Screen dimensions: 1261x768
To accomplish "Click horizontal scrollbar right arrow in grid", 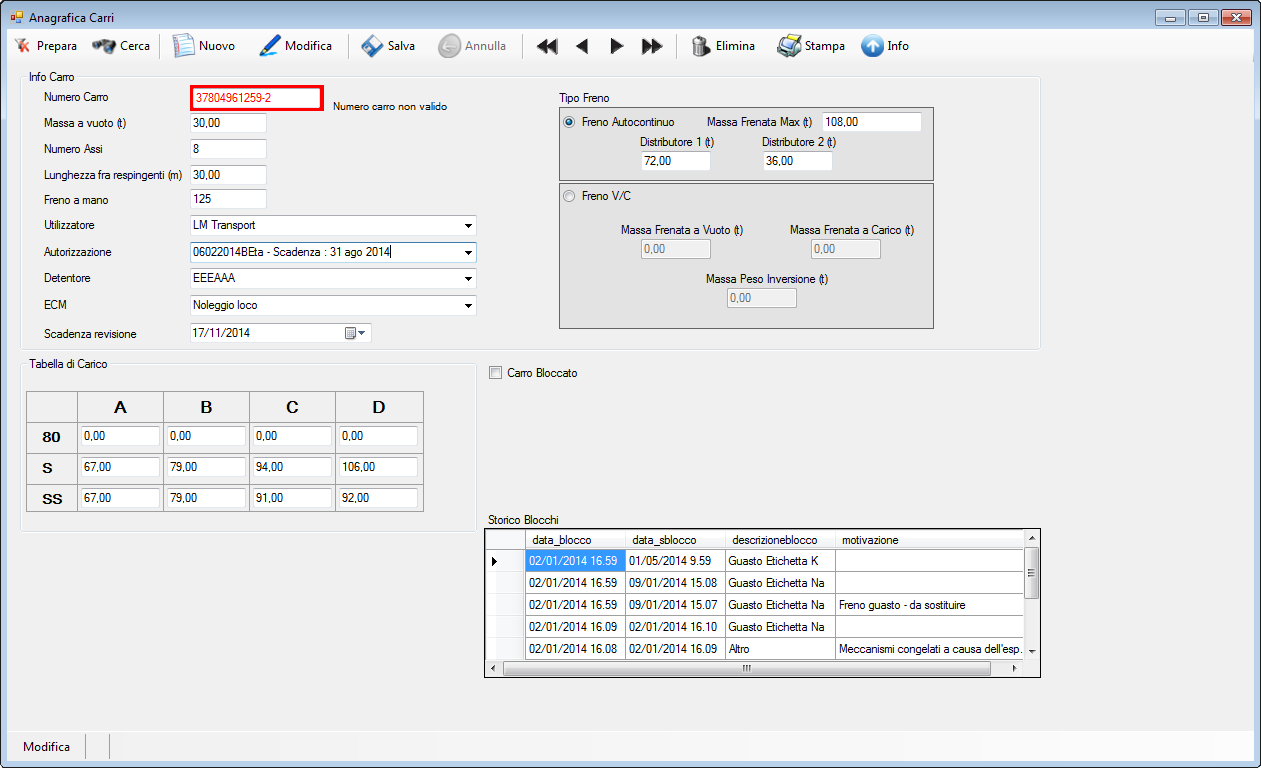I will [1015, 668].
